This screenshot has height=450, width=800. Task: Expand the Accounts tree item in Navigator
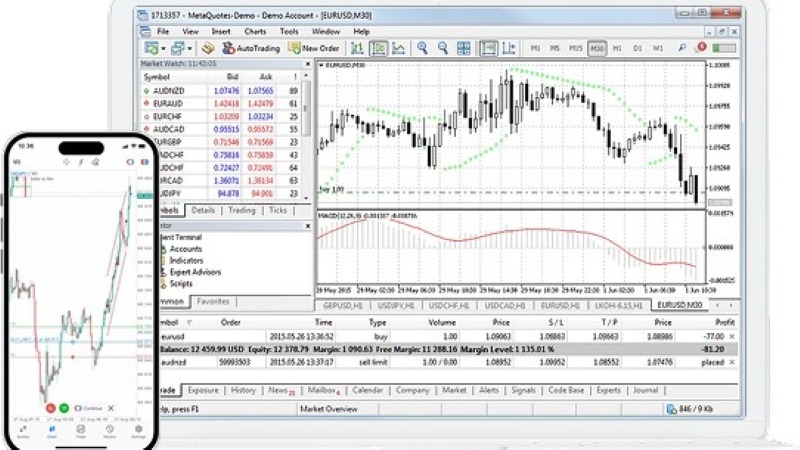(x=186, y=249)
